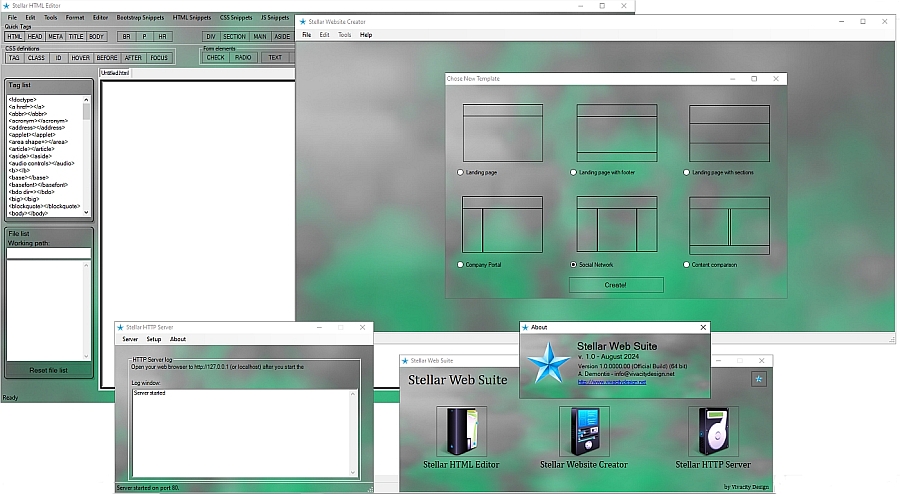Click the CSS FOCUS definition button
The width and height of the screenshot is (900, 494).
[x=160, y=58]
